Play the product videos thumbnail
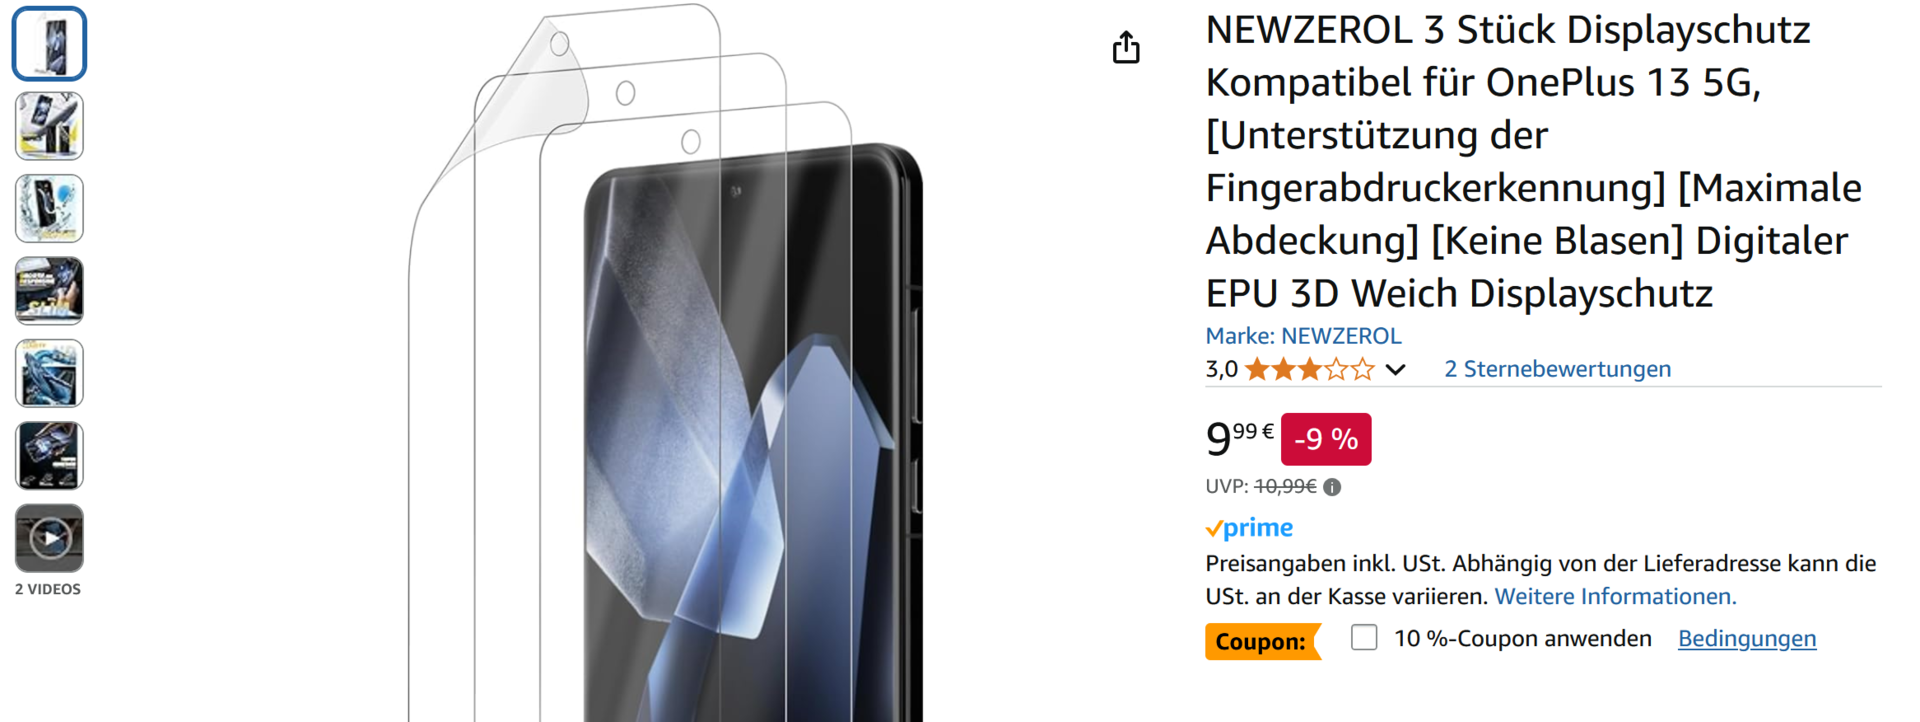The height and width of the screenshot is (722, 1920). [x=49, y=539]
